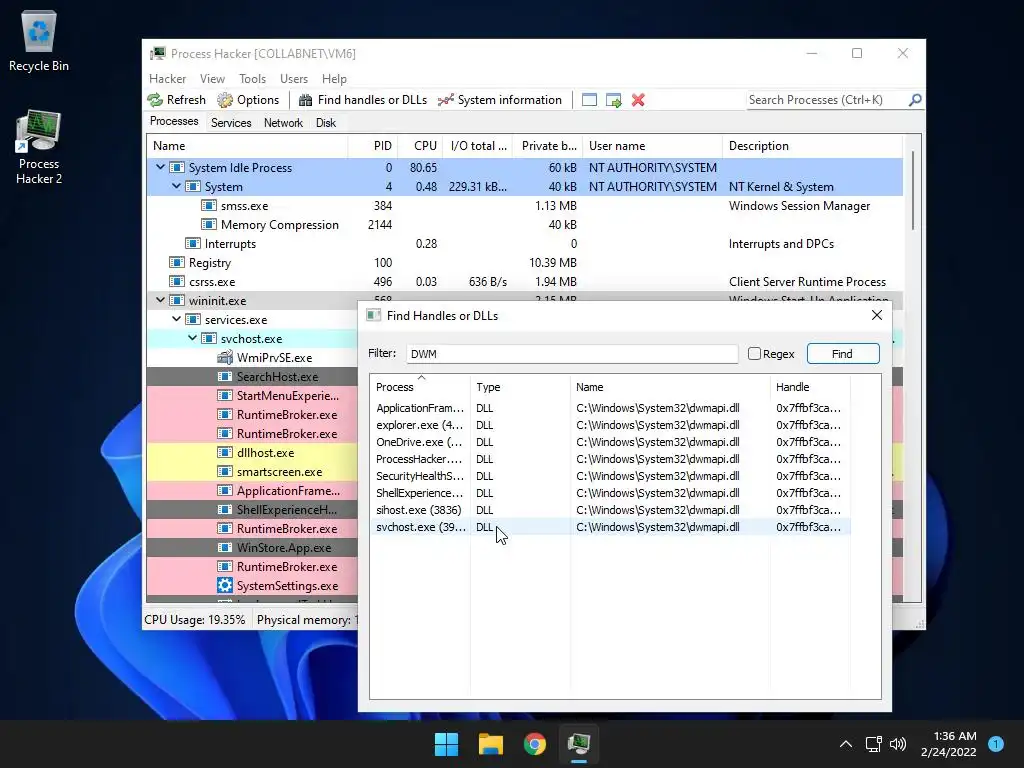Click Process Hacker taskbar icon
This screenshot has width=1024, height=768.
pyautogui.click(x=579, y=744)
